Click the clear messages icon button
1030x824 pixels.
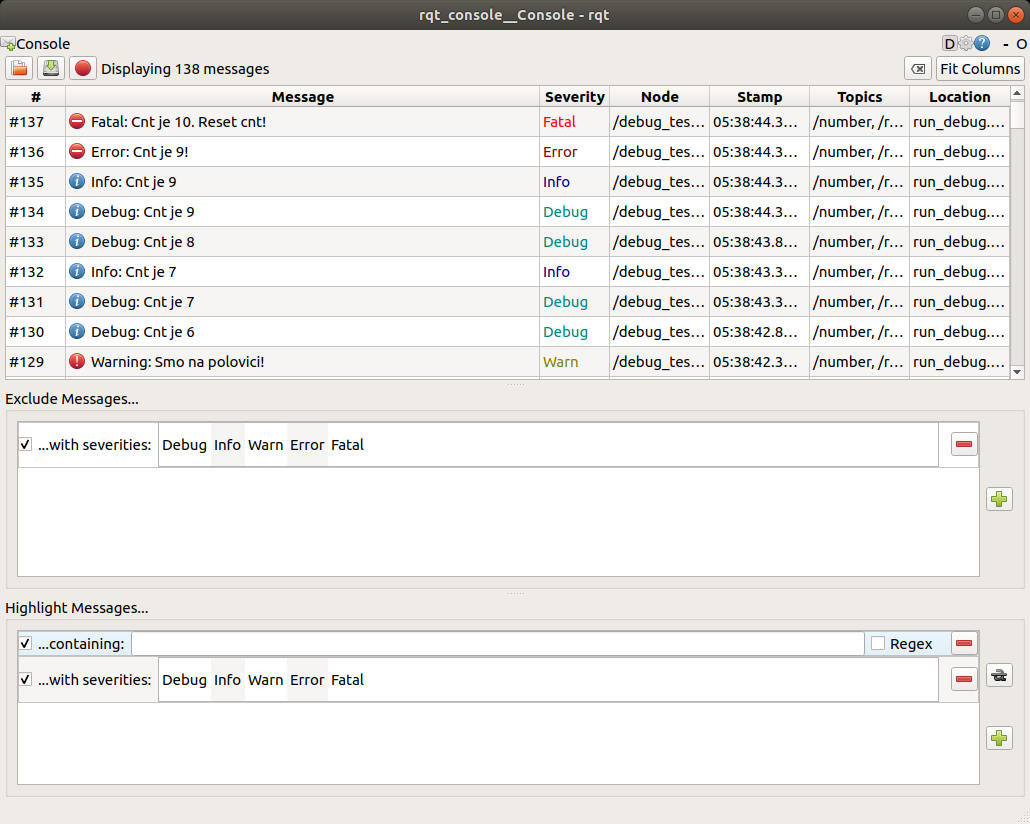(x=917, y=69)
